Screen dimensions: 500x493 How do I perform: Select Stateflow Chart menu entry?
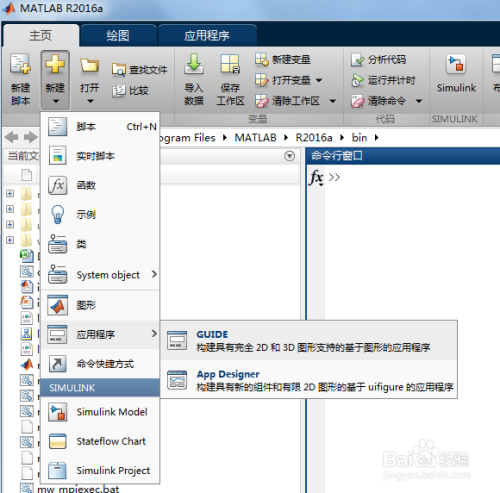click(x=100, y=441)
